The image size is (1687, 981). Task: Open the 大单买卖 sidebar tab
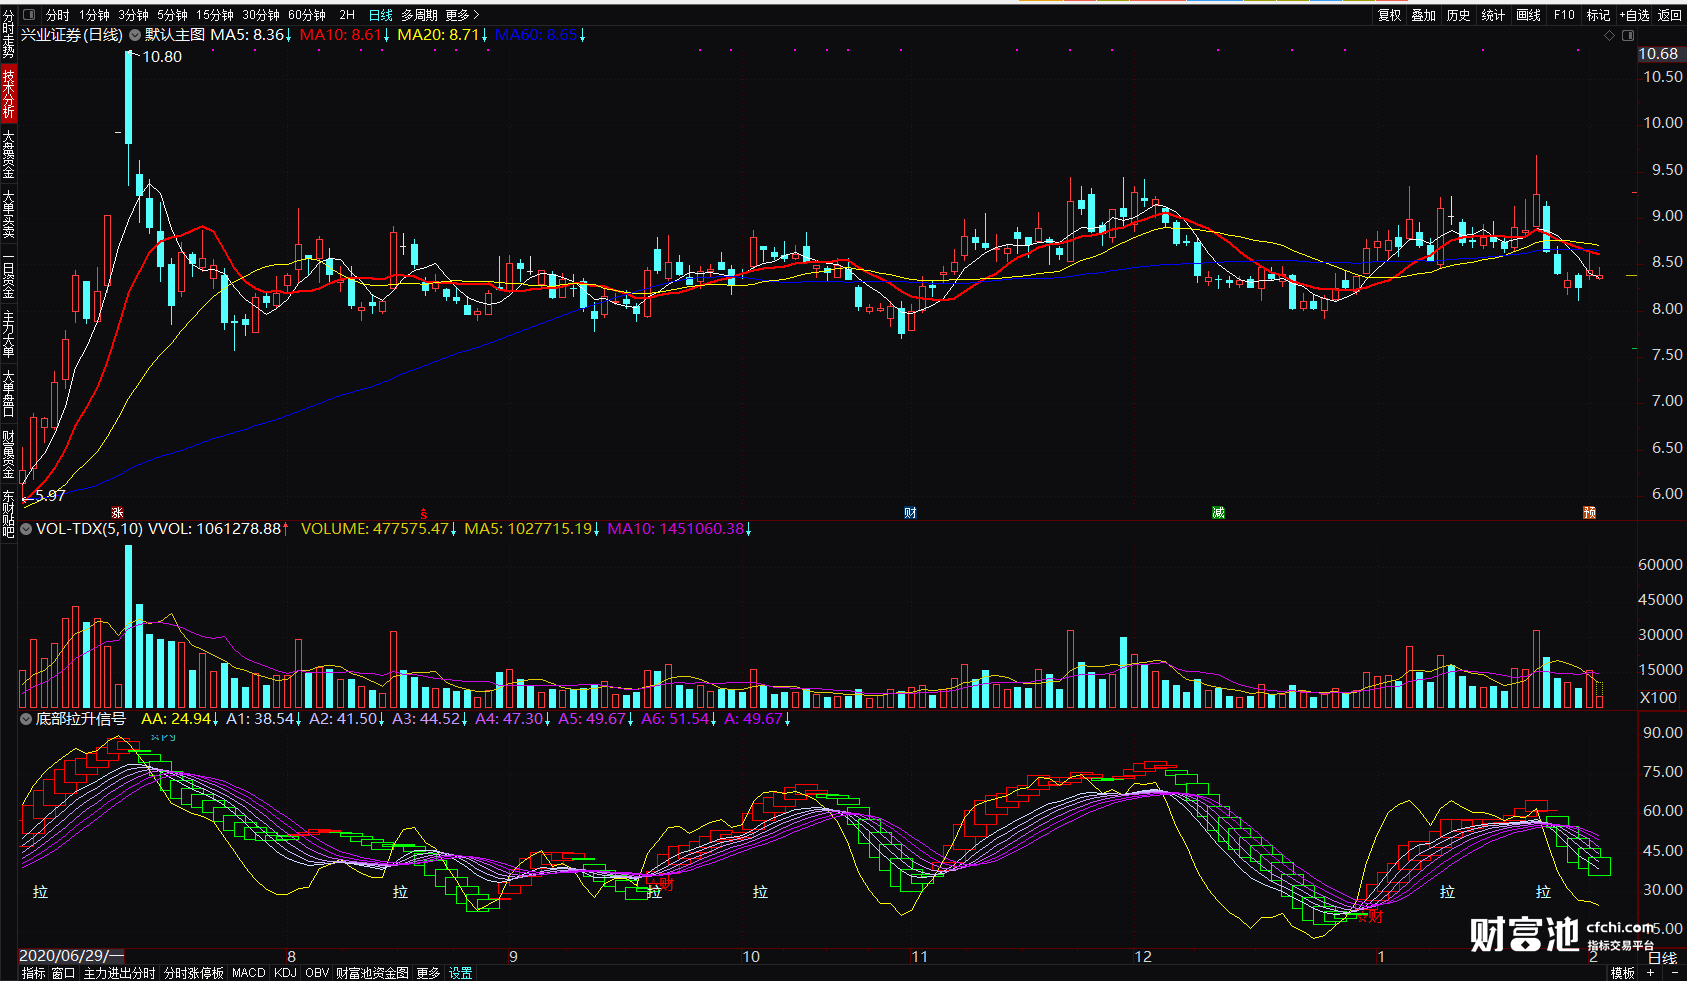8,214
